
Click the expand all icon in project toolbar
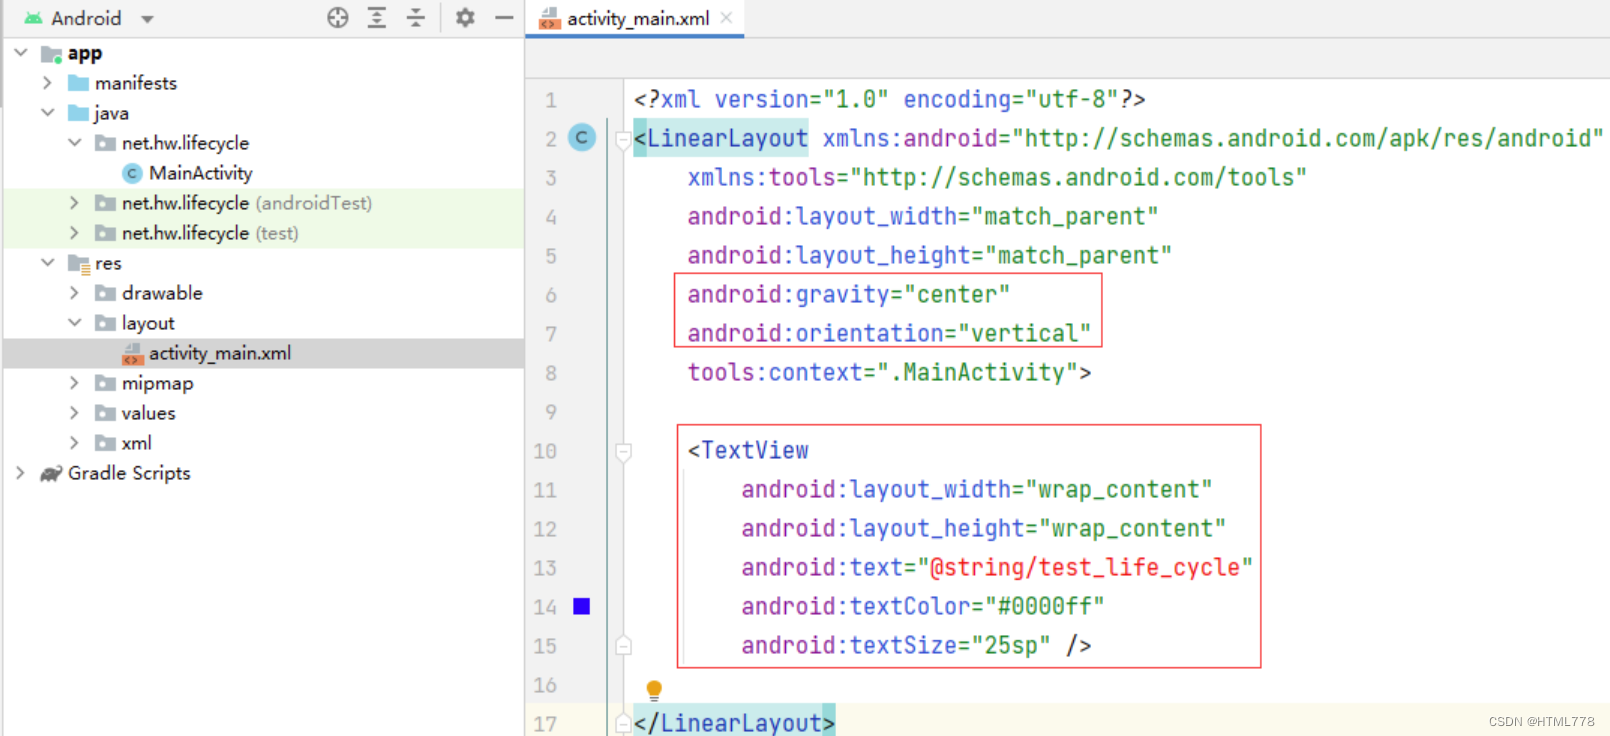pos(377,17)
